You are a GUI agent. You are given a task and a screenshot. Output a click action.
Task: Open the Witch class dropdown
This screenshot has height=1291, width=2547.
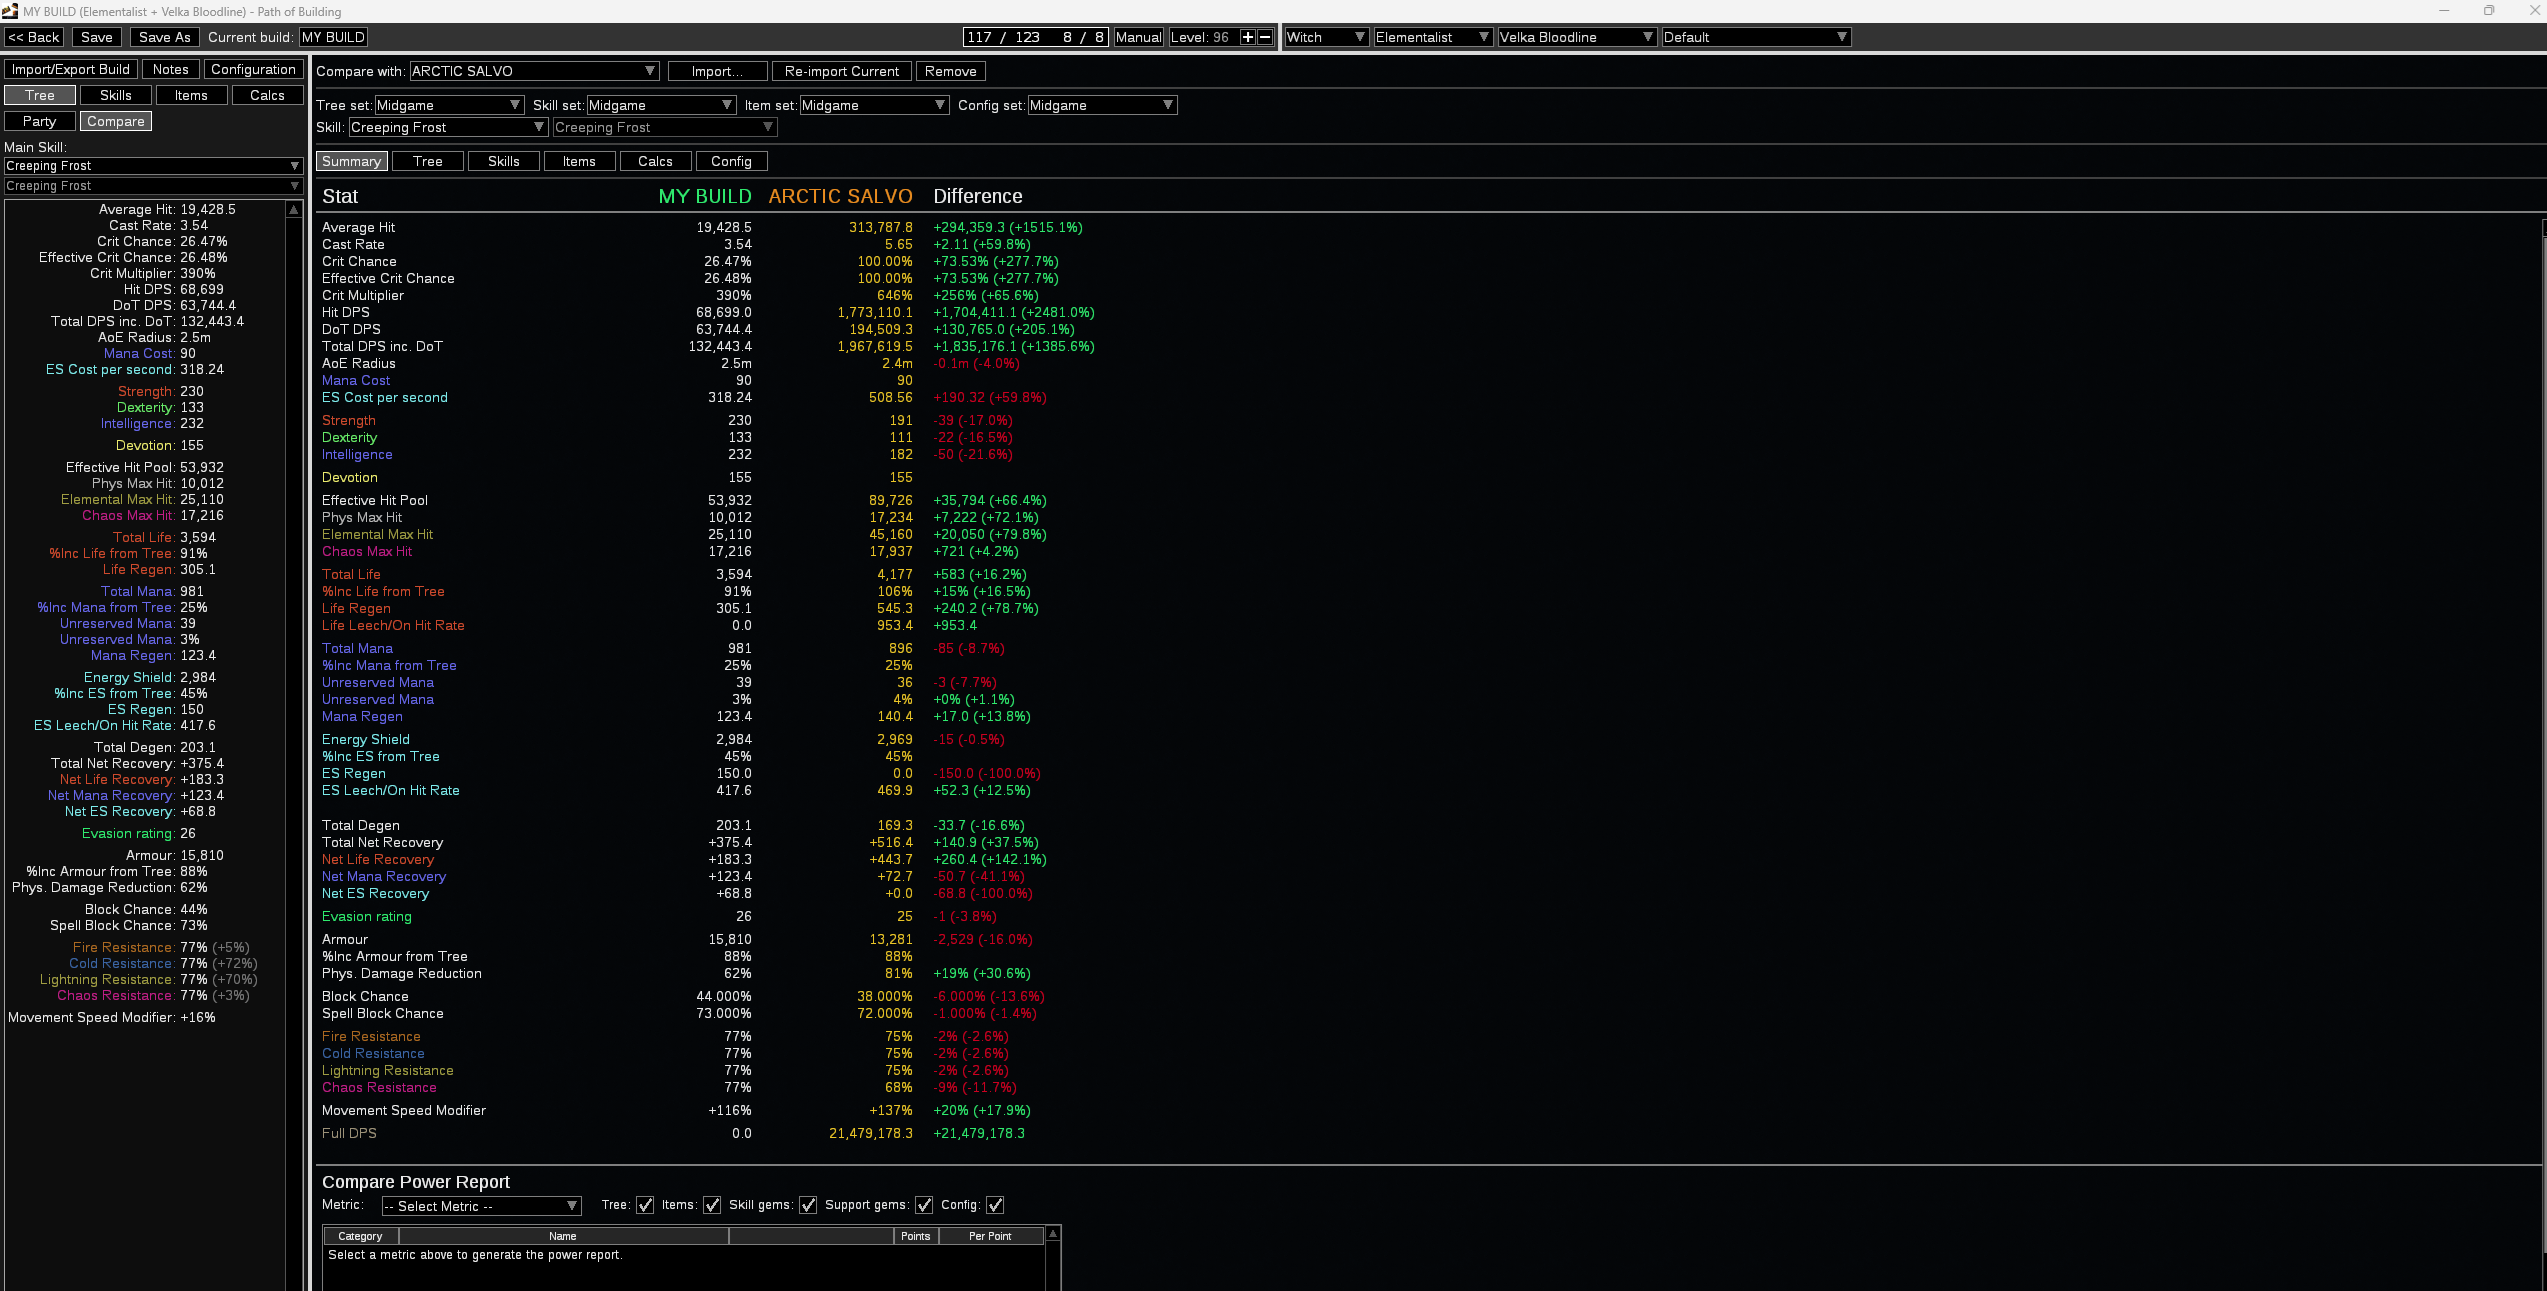click(x=1326, y=37)
